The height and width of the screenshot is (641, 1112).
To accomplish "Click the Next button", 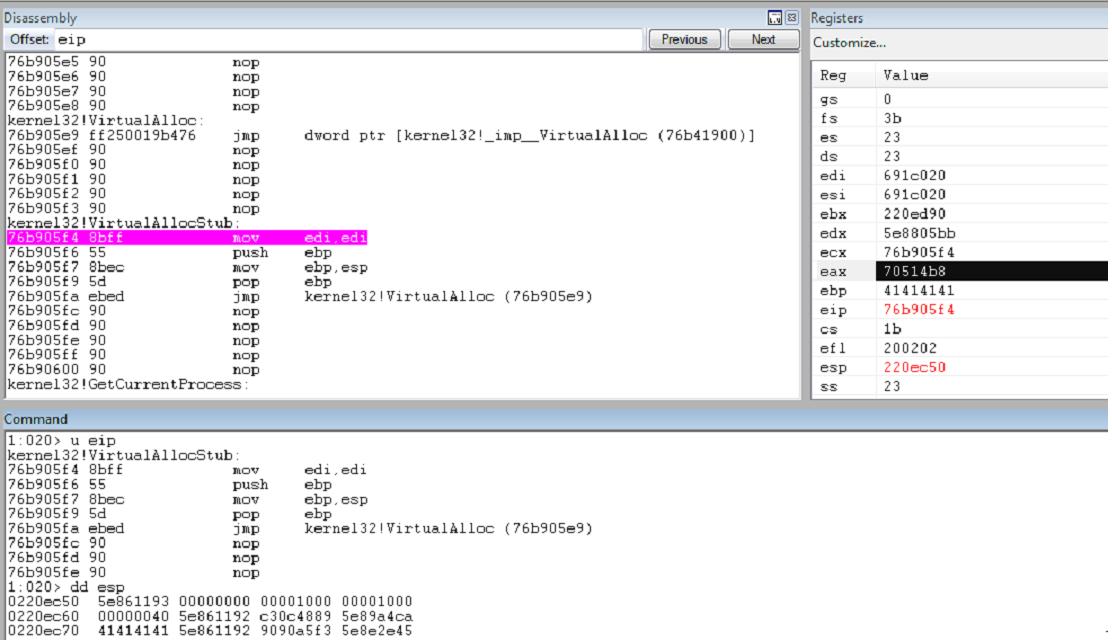I will pyautogui.click(x=763, y=40).
